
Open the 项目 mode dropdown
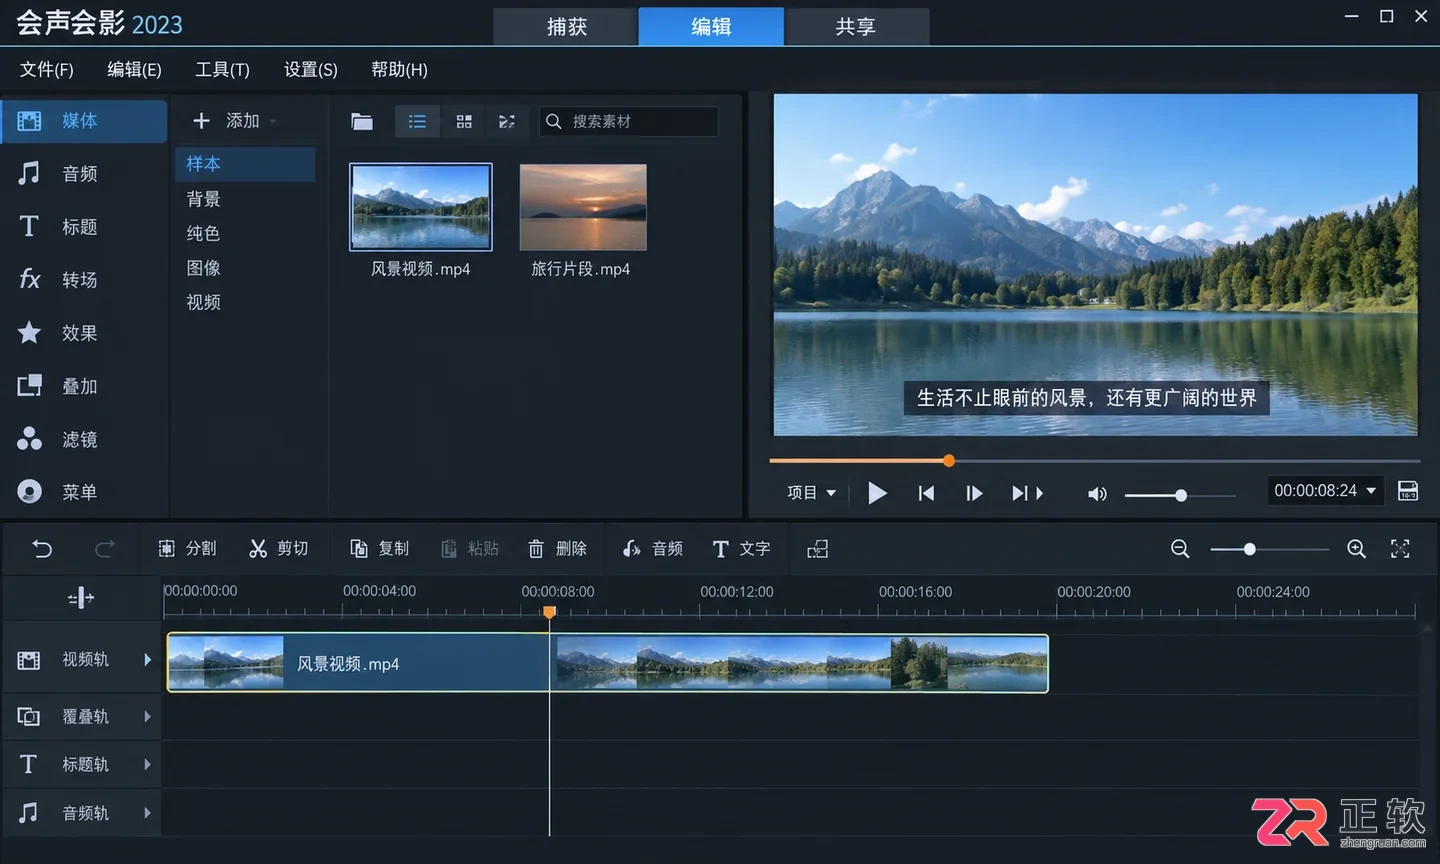pyautogui.click(x=811, y=493)
